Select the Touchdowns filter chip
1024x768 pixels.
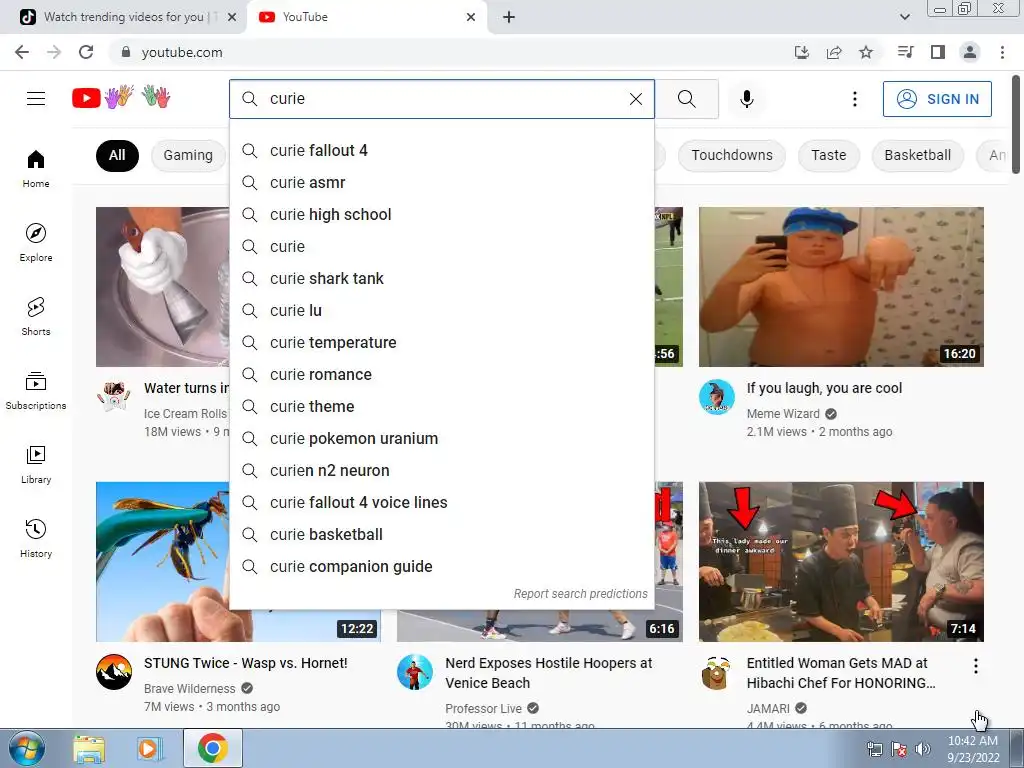[x=731, y=155]
